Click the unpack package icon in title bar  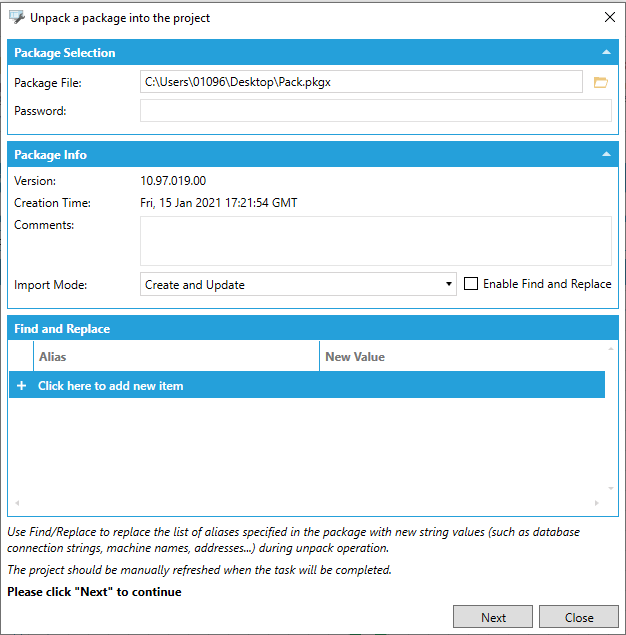pyautogui.click(x=16, y=17)
